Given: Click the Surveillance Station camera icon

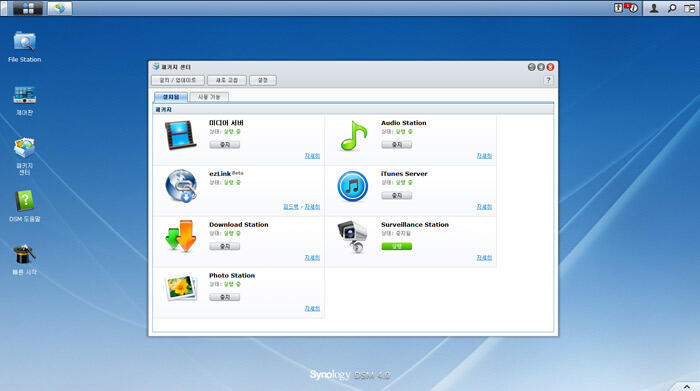Looking at the screenshot, I should click(352, 237).
